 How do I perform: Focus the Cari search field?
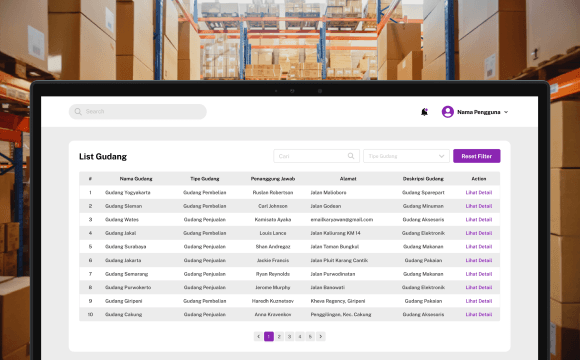pyautogui.click(x=316, y=156)
